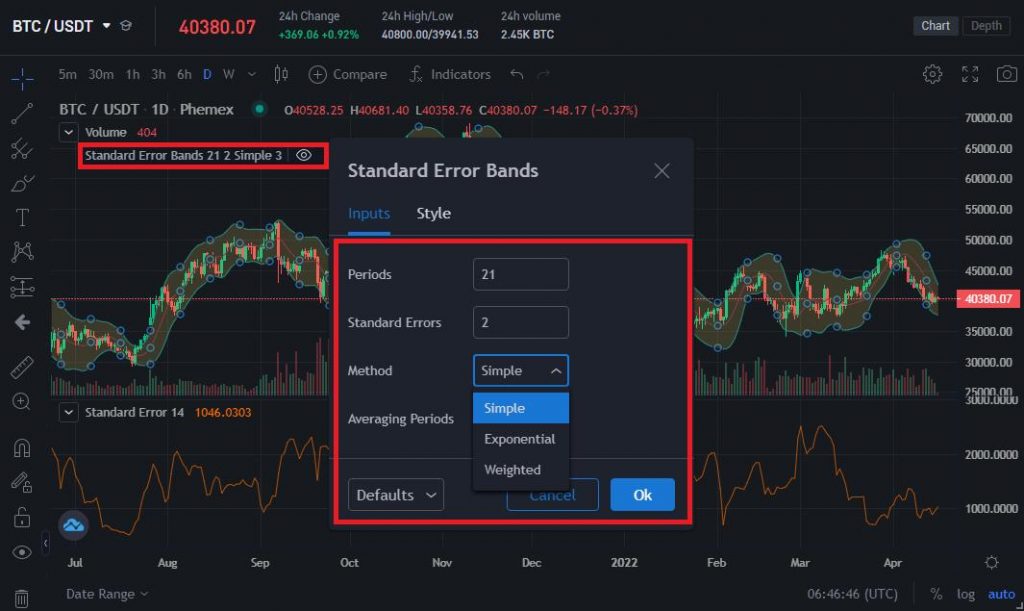
Task: Open the Zoom In magnifier tool
Action: [21, 401]
